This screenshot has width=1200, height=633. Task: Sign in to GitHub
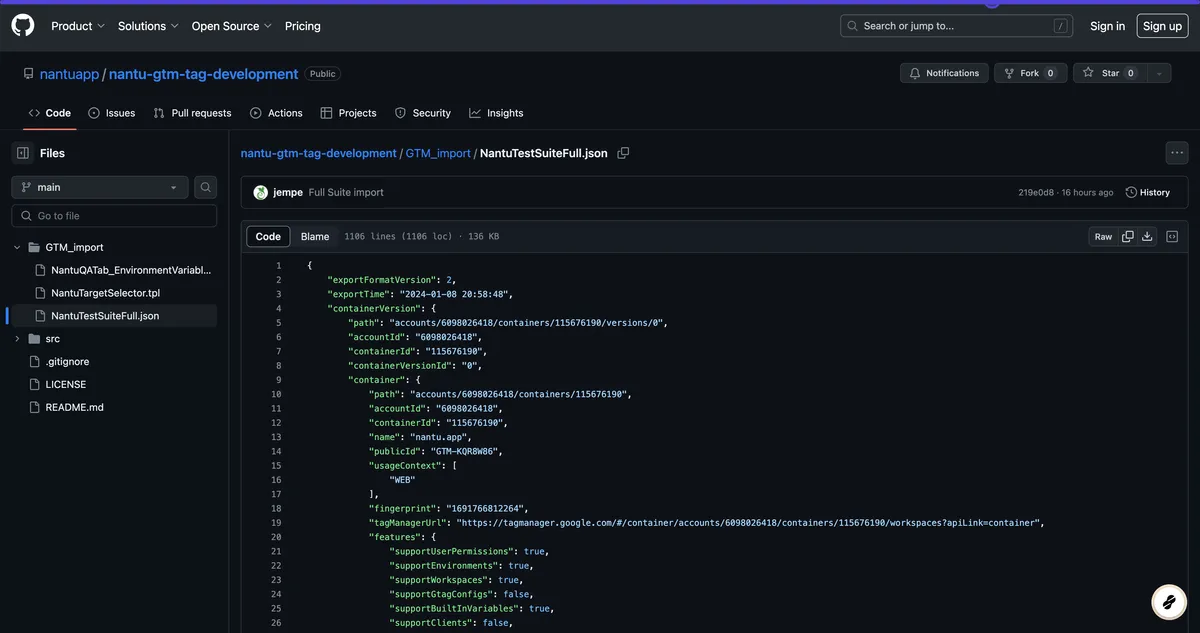(x=1107, y=26)
